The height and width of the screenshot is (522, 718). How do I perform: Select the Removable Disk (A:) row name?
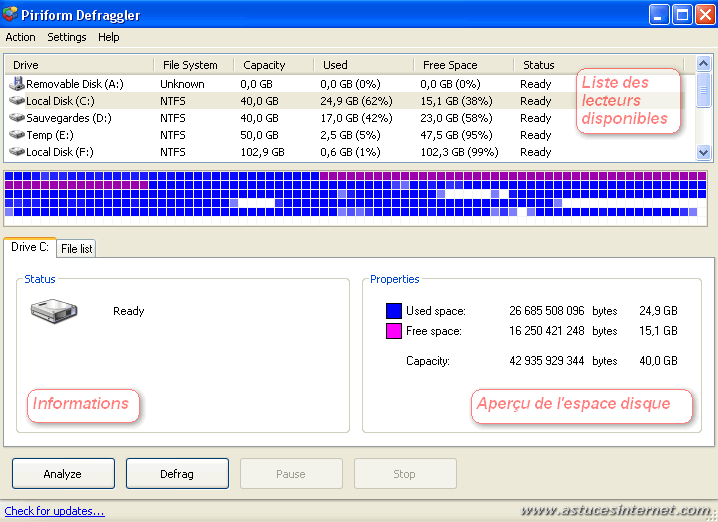pyautogui.click(x=75, y=84)
